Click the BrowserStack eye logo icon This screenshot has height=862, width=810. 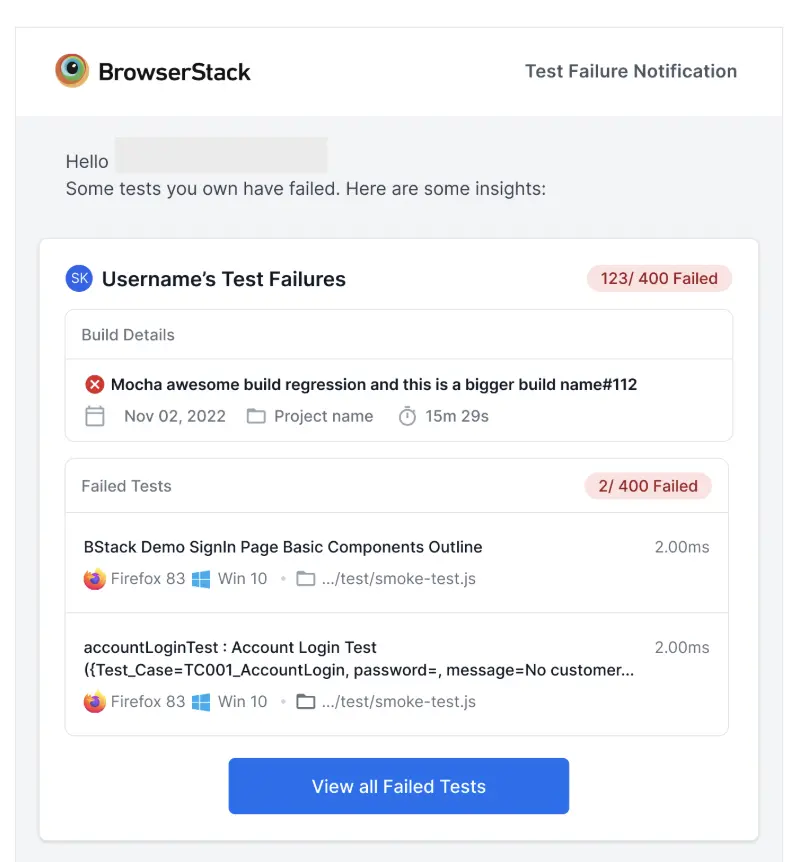pyautogui.click(x=72, y=71)
